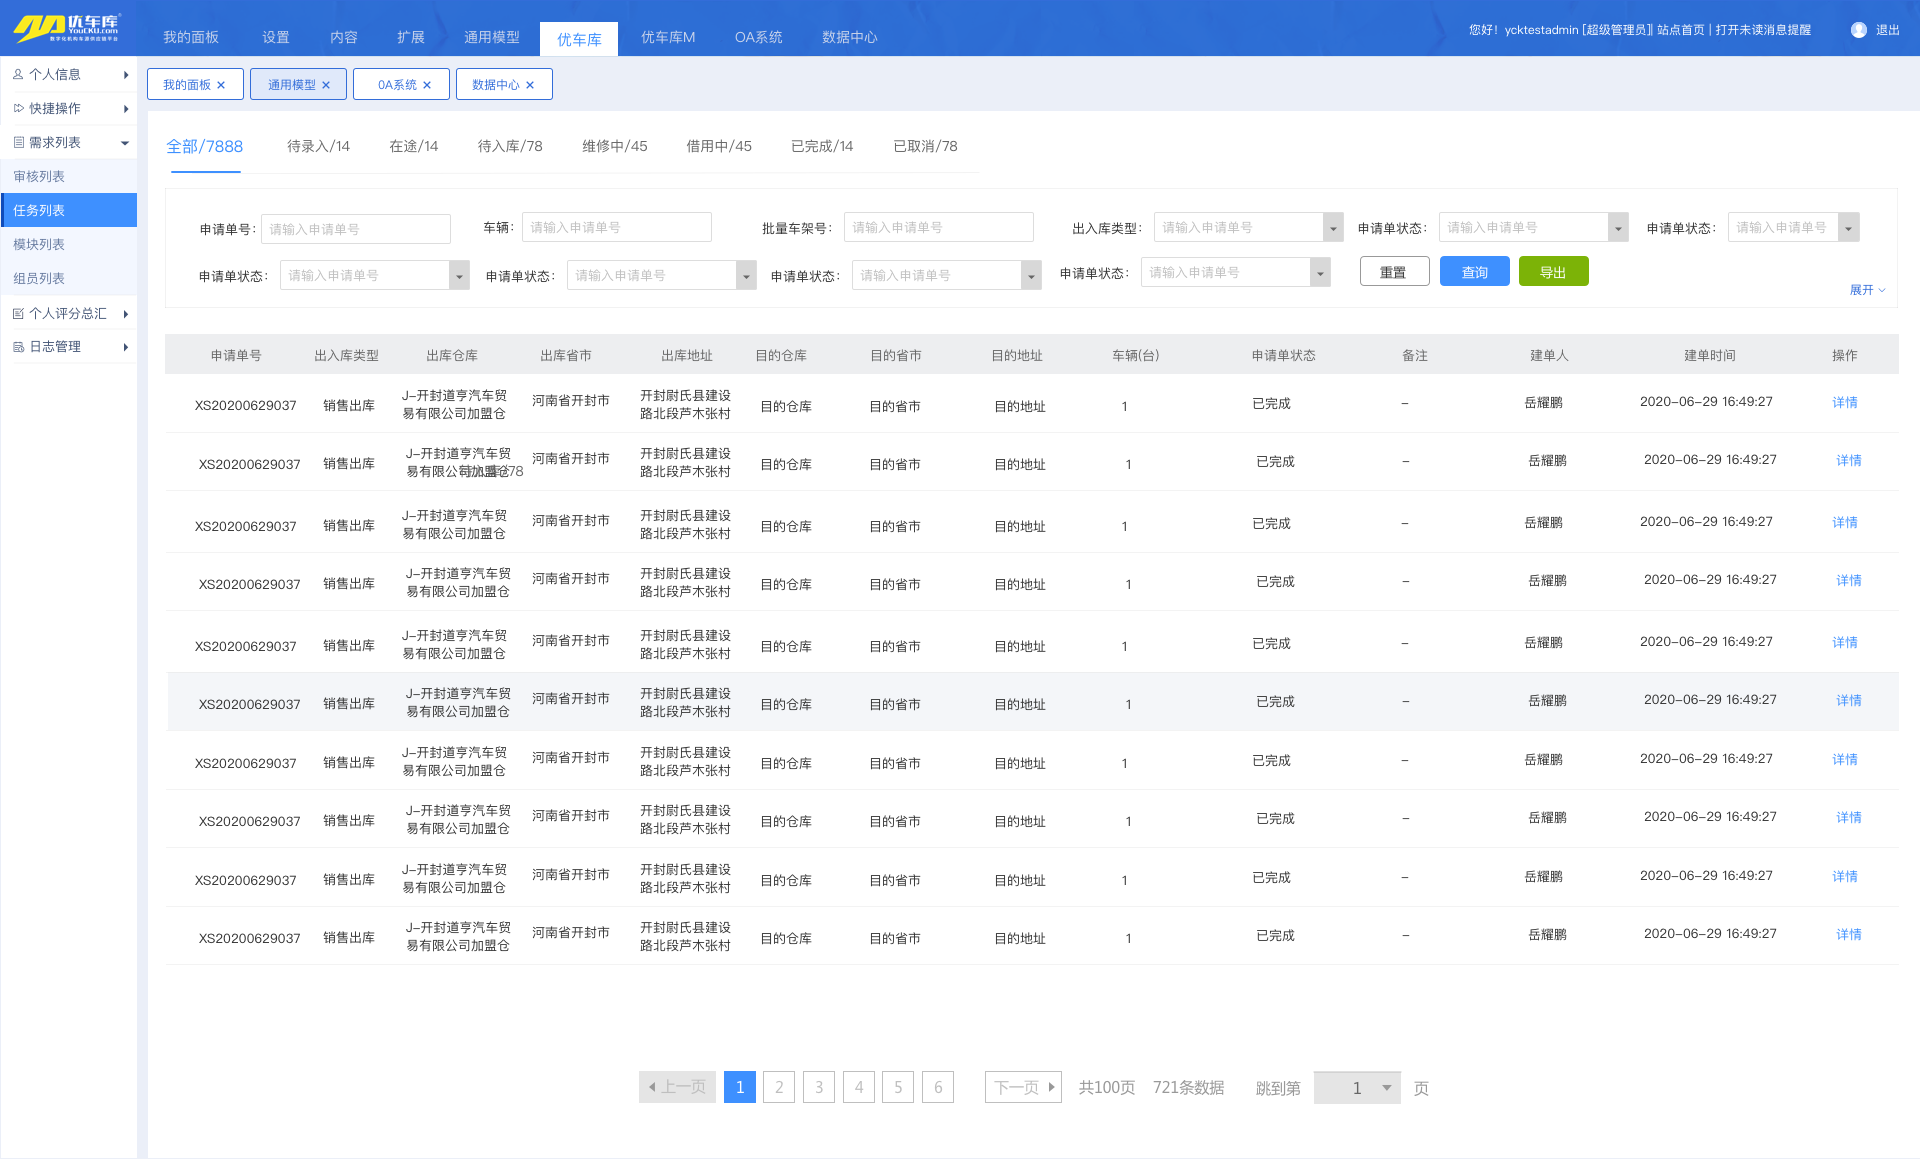
Task: Click the user avatar icon near 退出
Action: point(1858,30)
